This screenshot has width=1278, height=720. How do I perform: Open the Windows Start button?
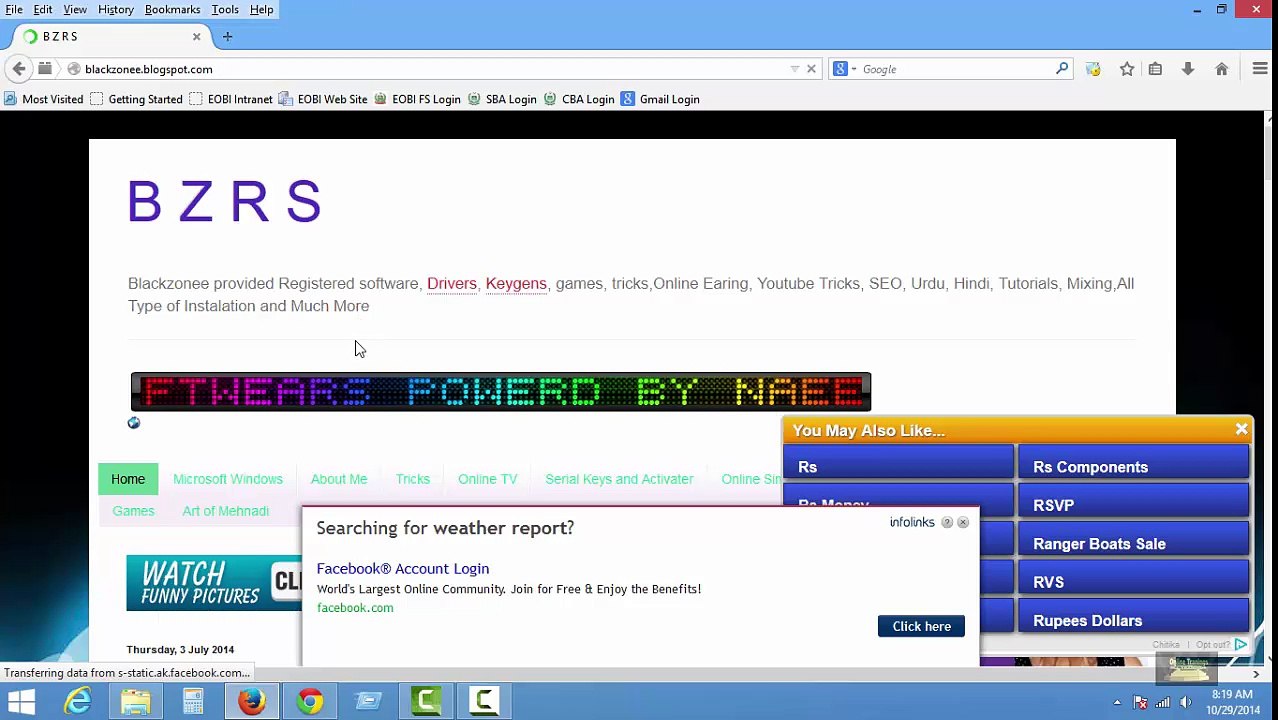(x=21, y=701)
